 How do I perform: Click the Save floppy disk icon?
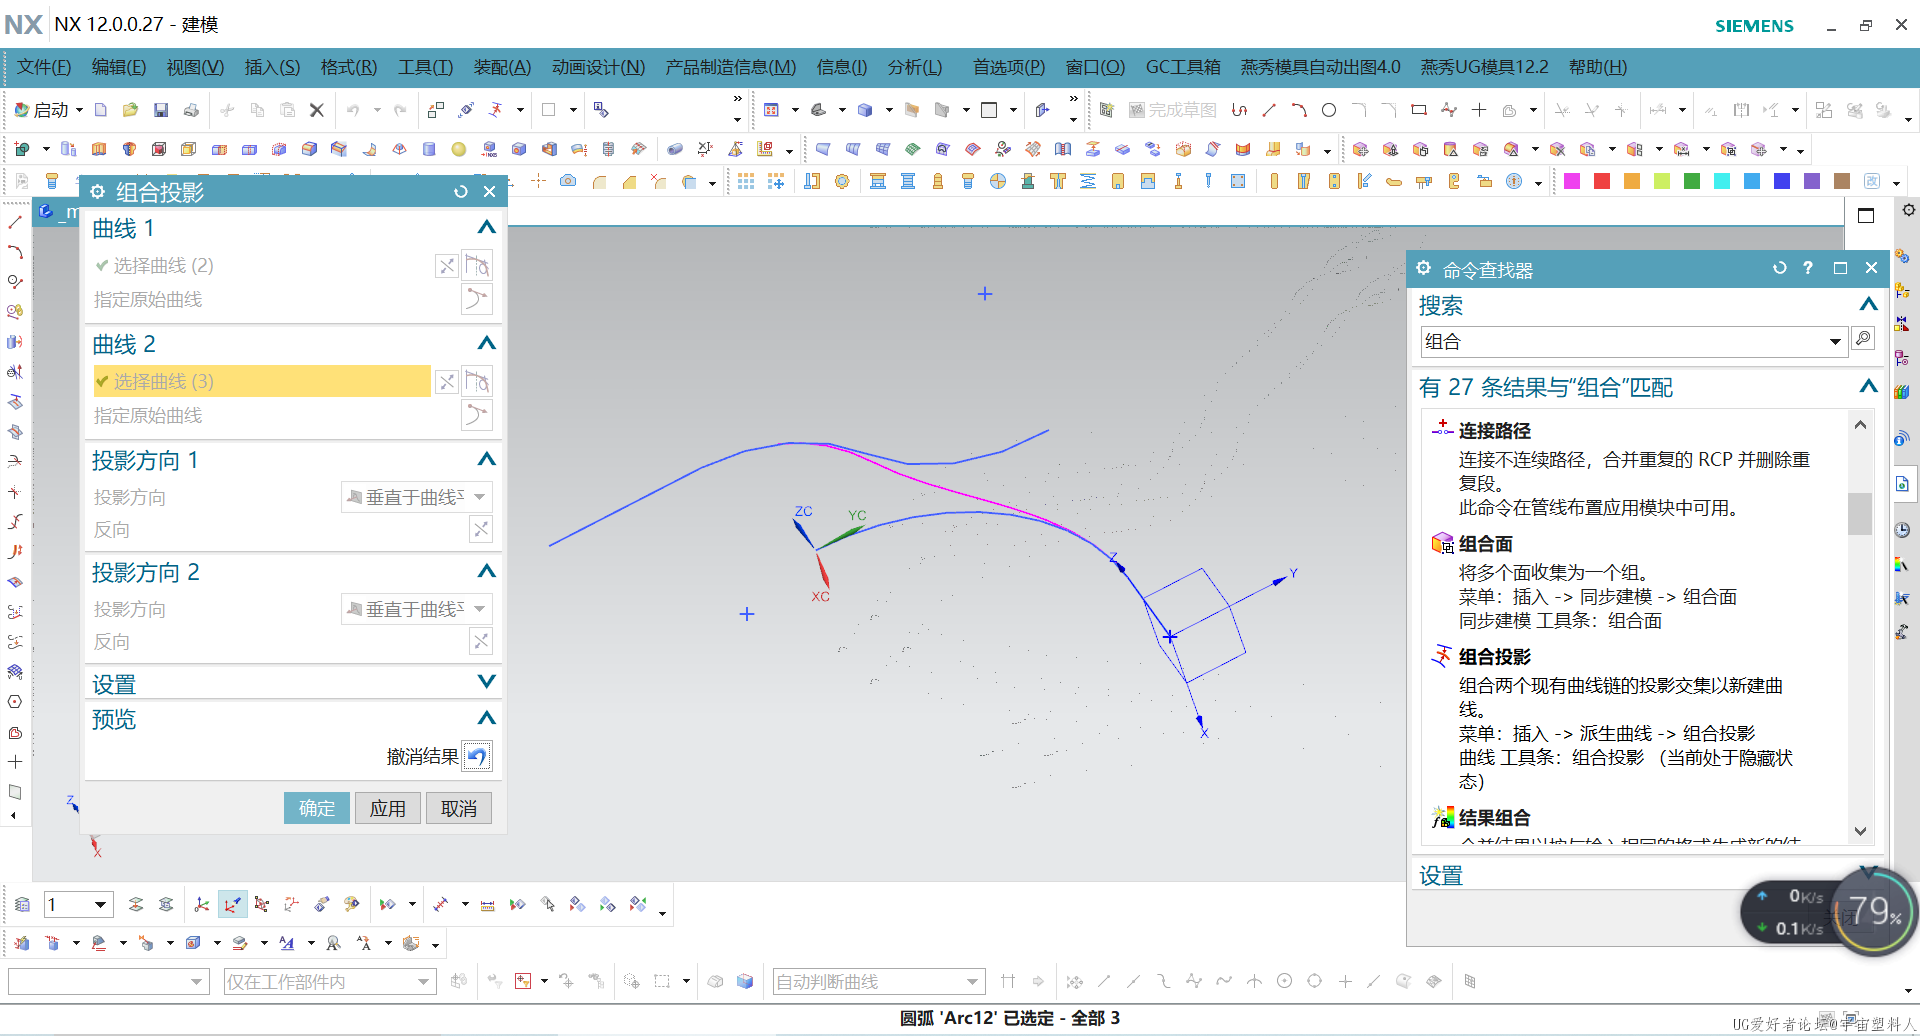[x=160, y=110]
